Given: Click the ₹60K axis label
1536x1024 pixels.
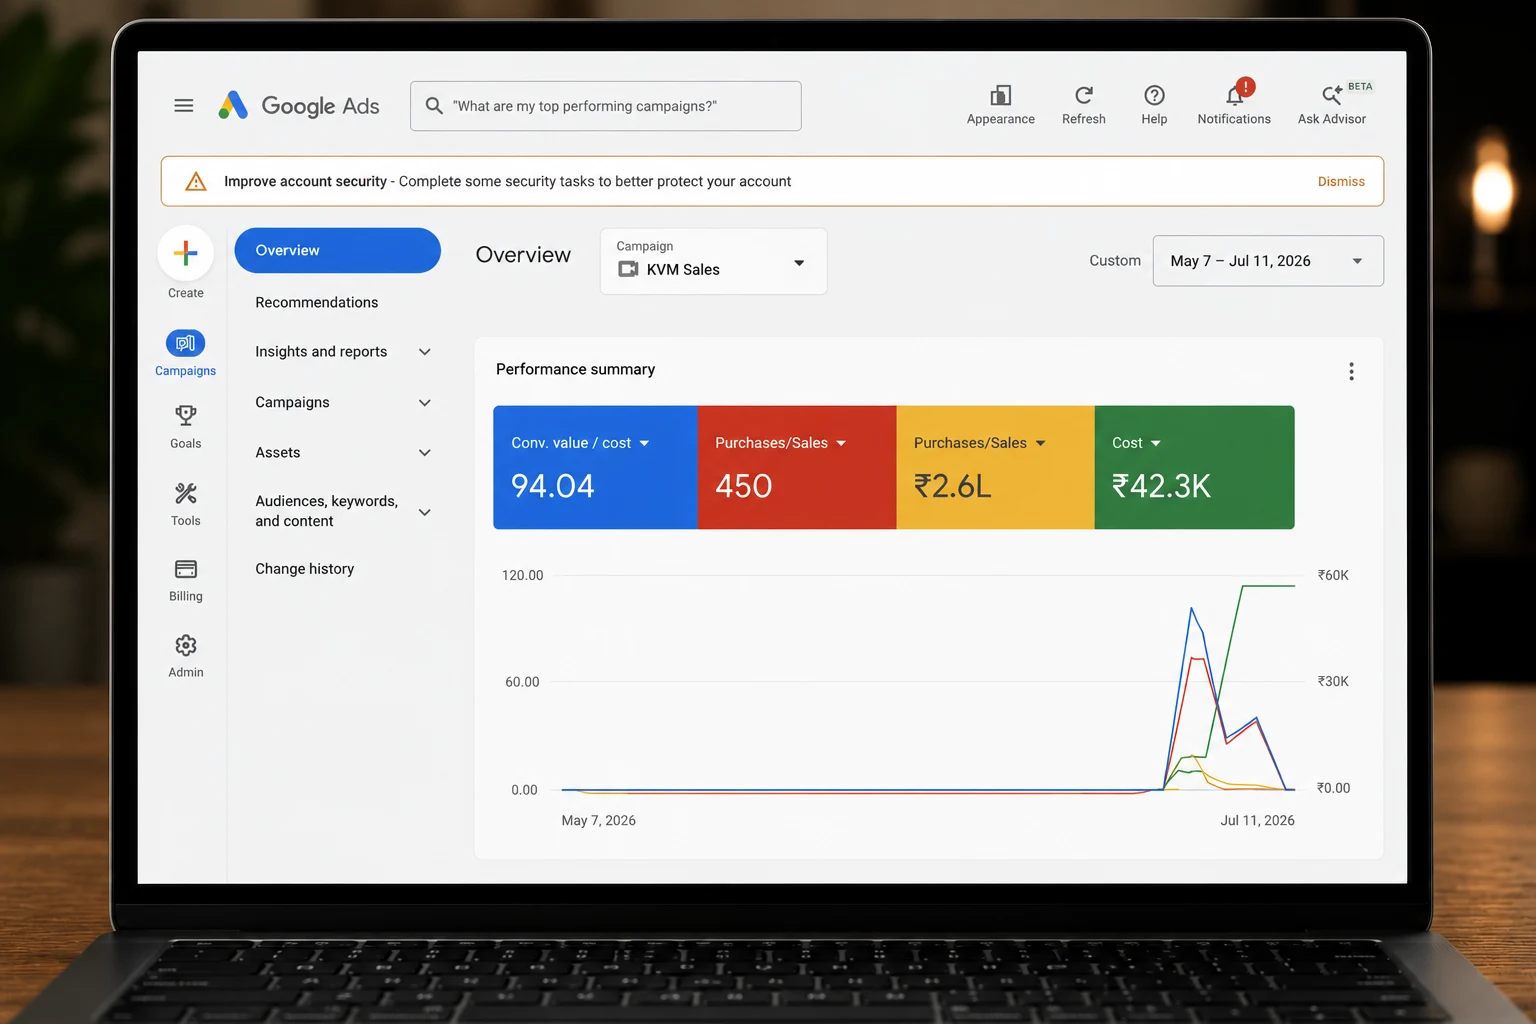Looking at the screenshot, I should point(1333,575).
